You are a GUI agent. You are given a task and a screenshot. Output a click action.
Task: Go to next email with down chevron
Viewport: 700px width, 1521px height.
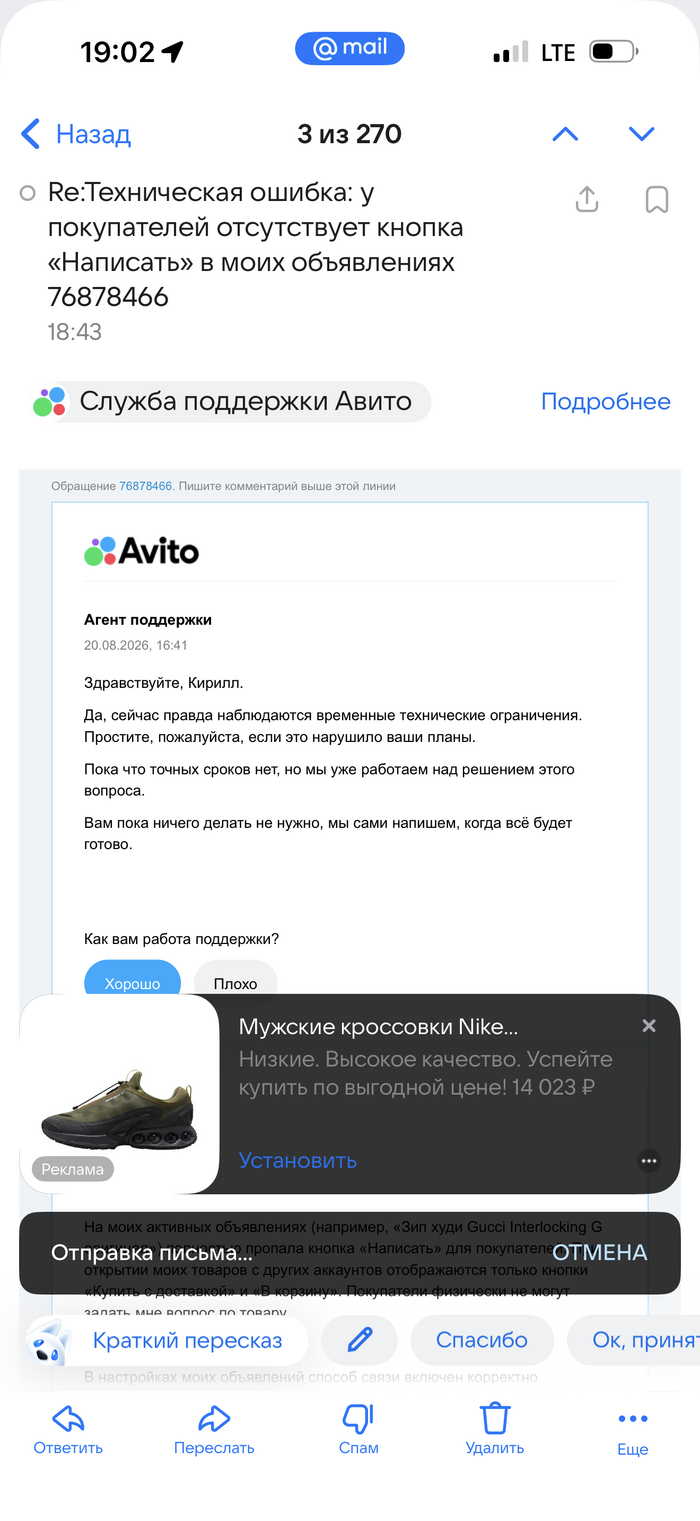(641, 134)
